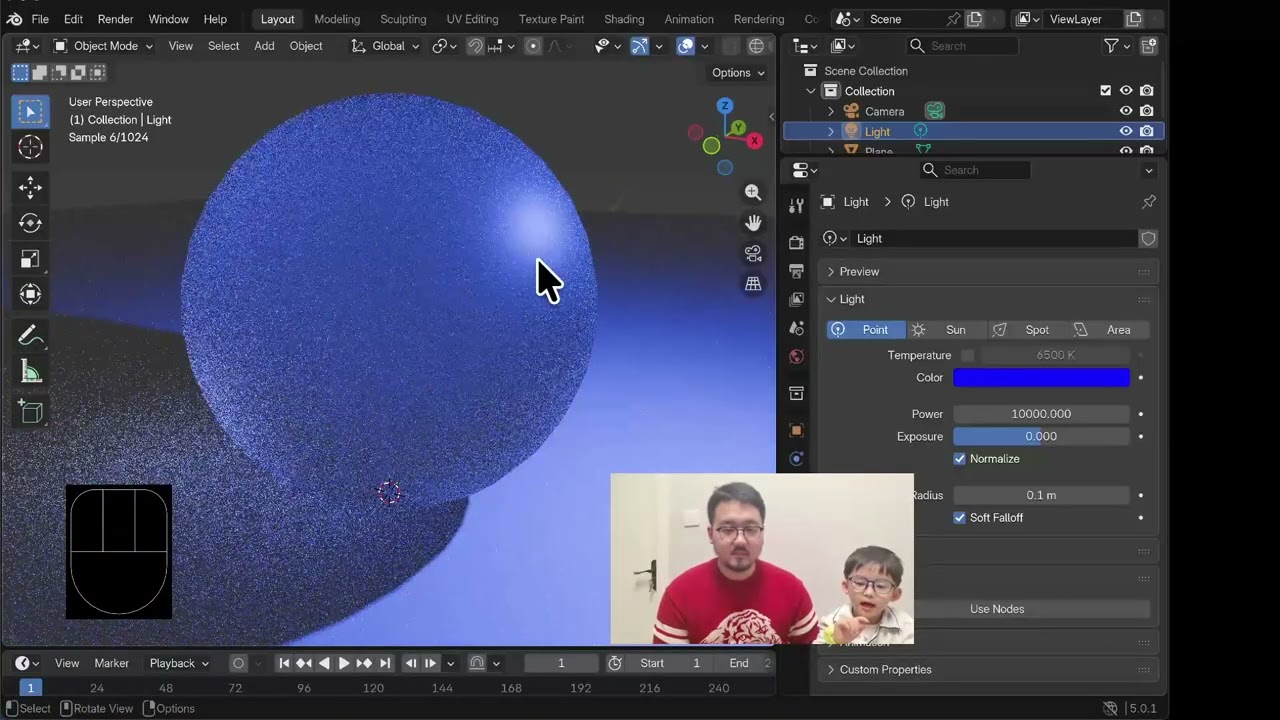Viewport: 1280px width, 720px height.
Task: Click the viewport zoom magnifier icon
Action: (753, 192)
